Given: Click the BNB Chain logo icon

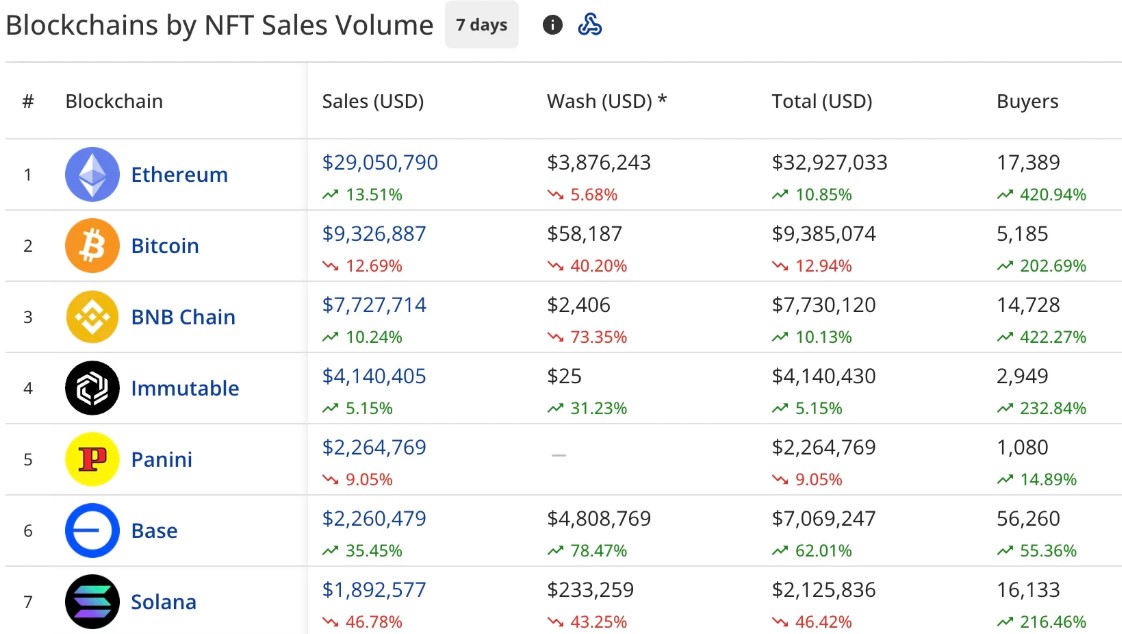Looking at the screenshot, I should [92, 317].
